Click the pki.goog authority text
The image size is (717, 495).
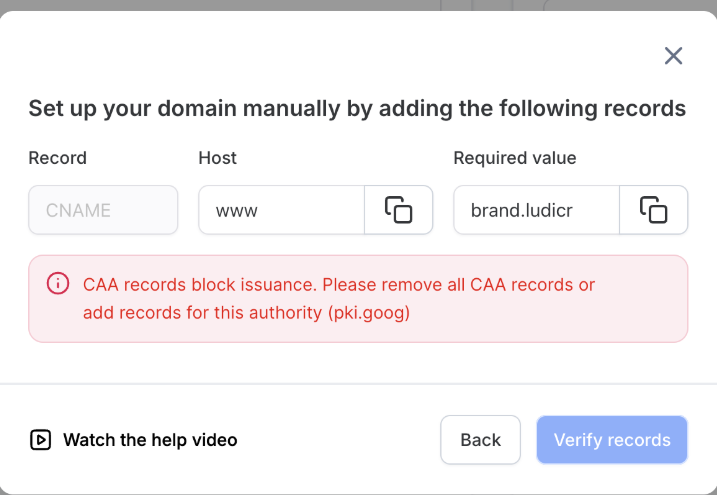369,313
